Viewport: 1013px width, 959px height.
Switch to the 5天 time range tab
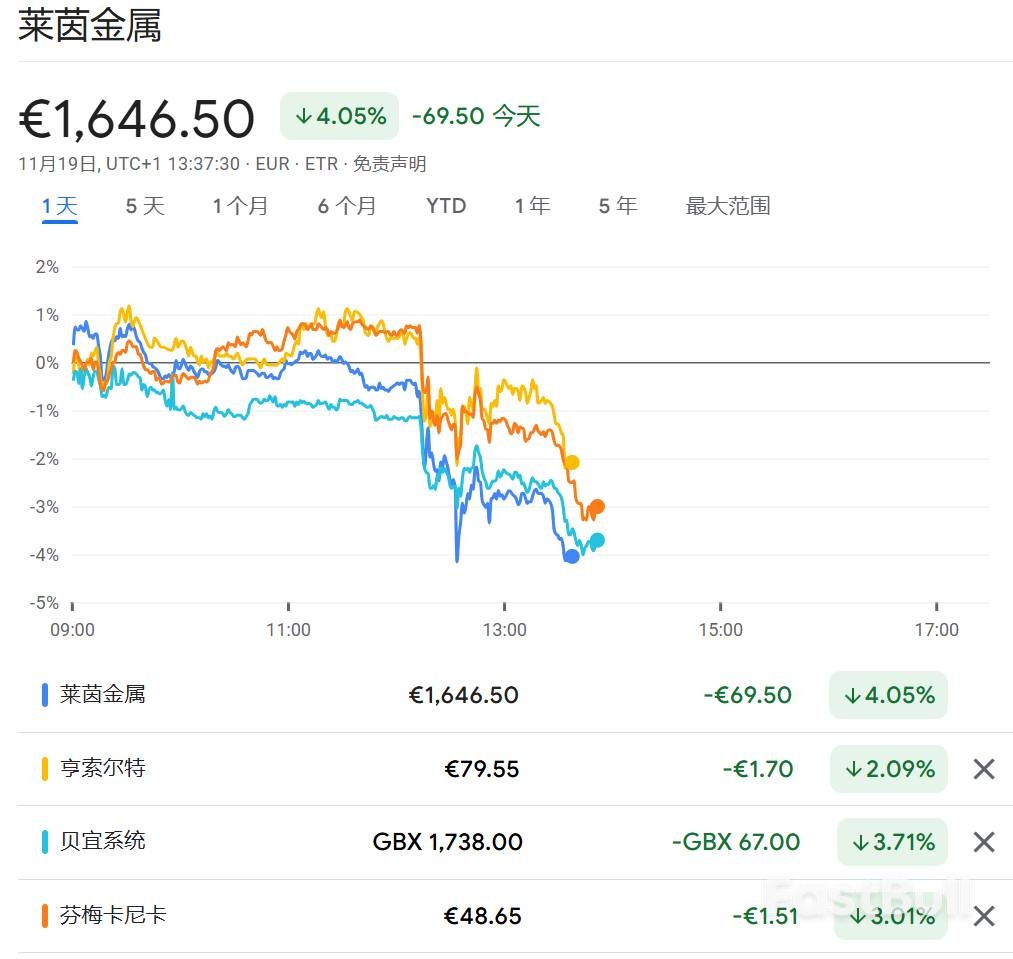[x=144, y=206]
